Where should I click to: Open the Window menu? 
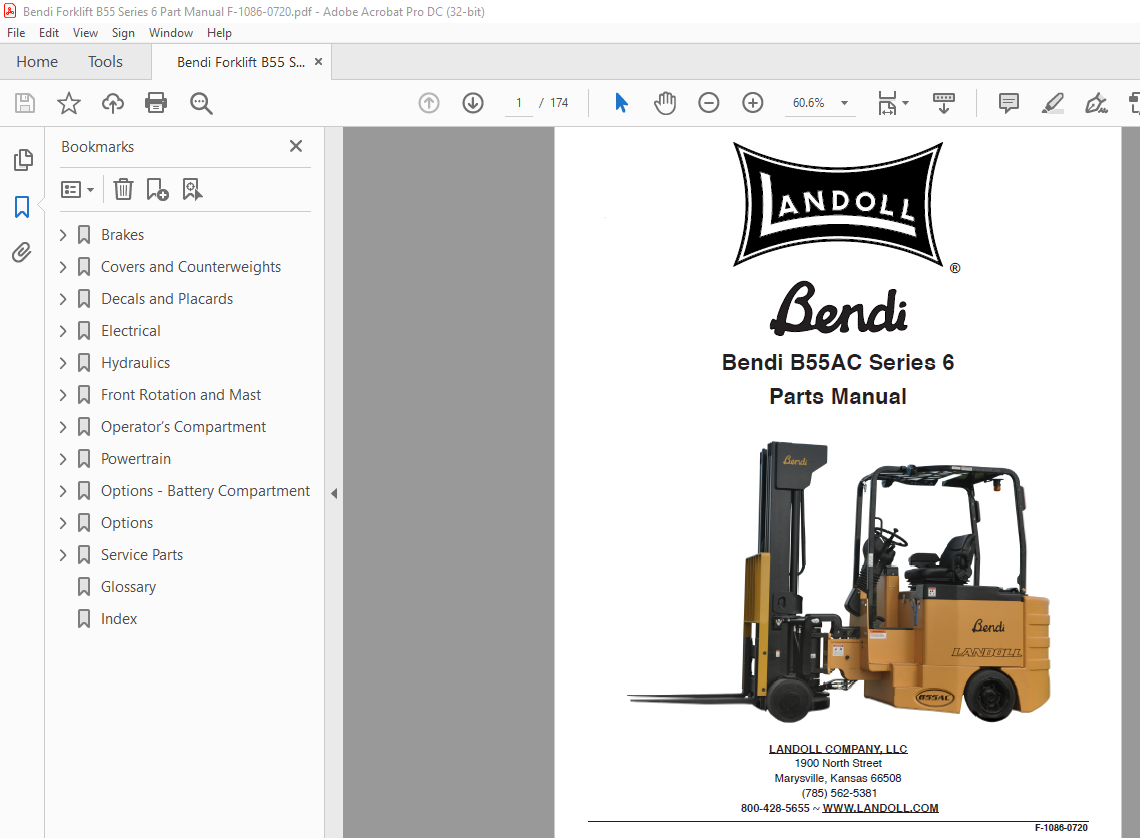tap(171, 33)
